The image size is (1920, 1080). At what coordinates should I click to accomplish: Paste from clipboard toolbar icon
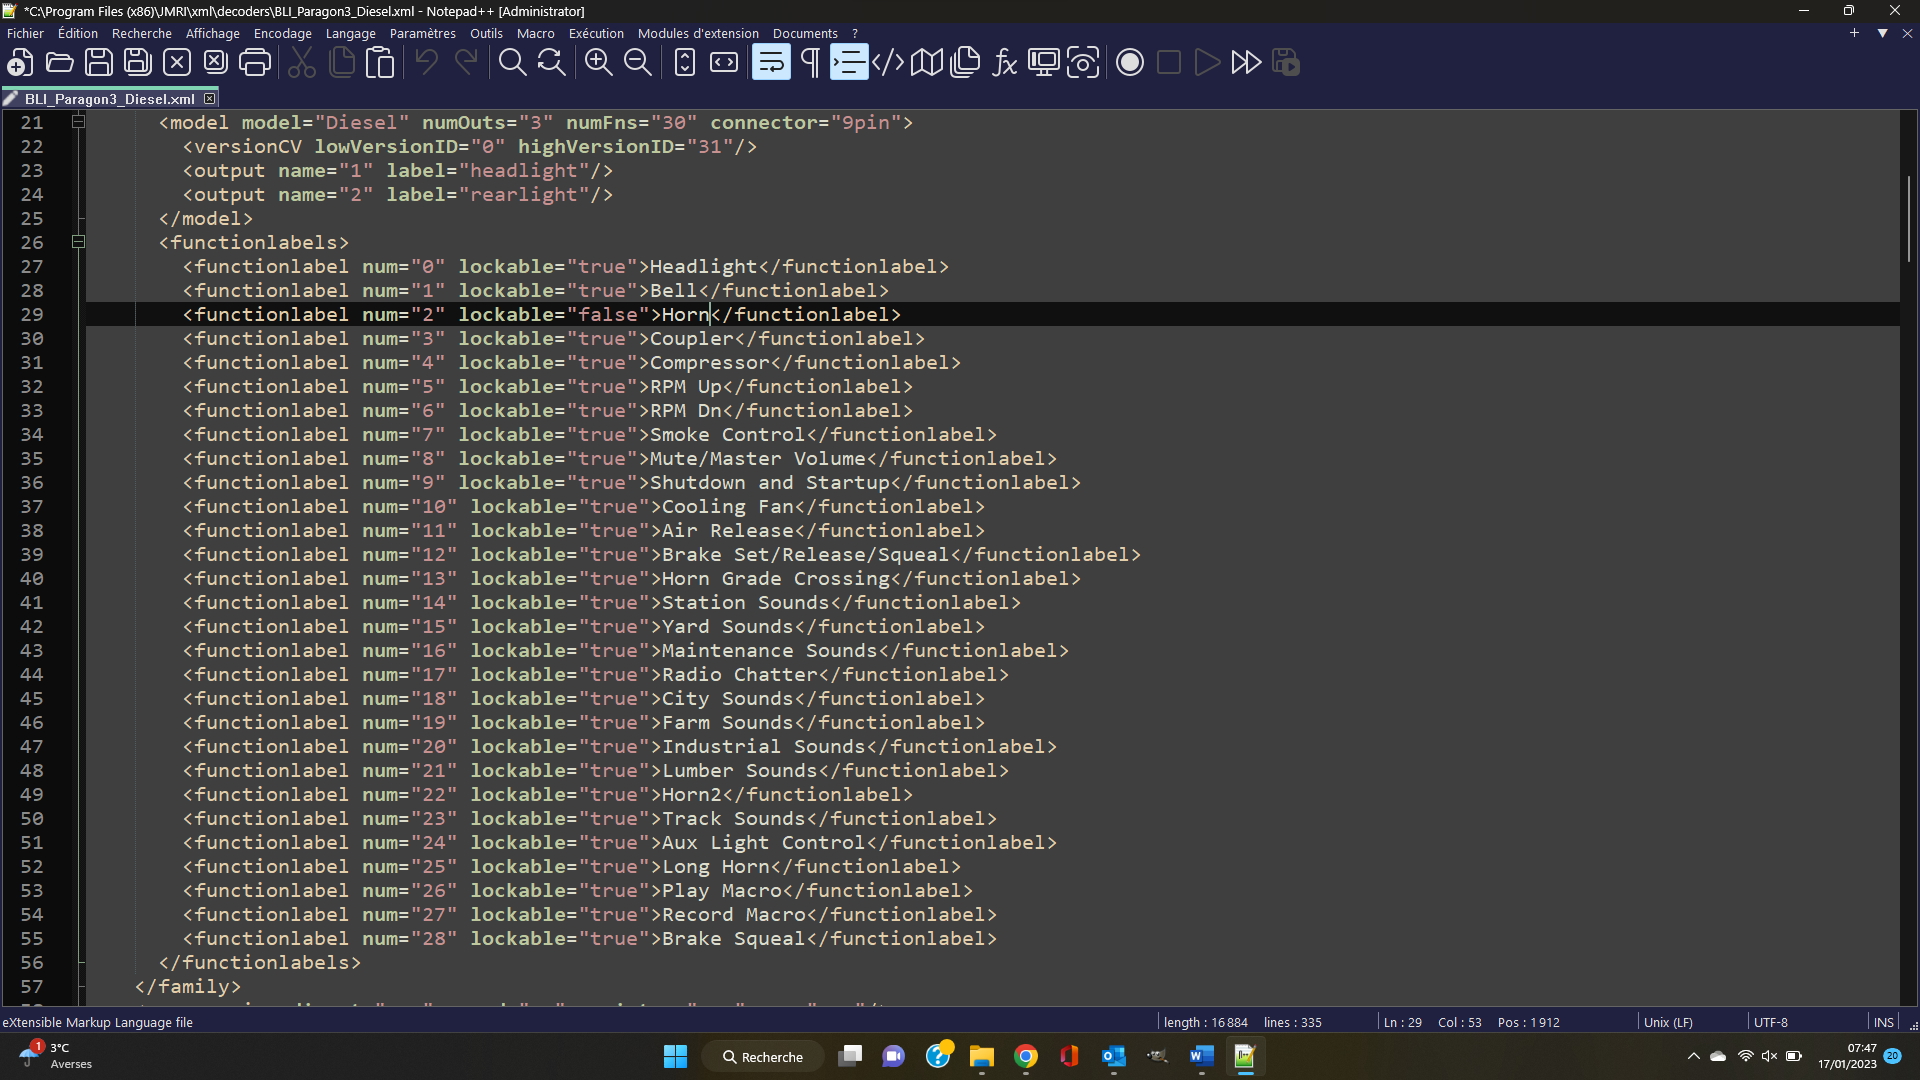pos(380,63)
